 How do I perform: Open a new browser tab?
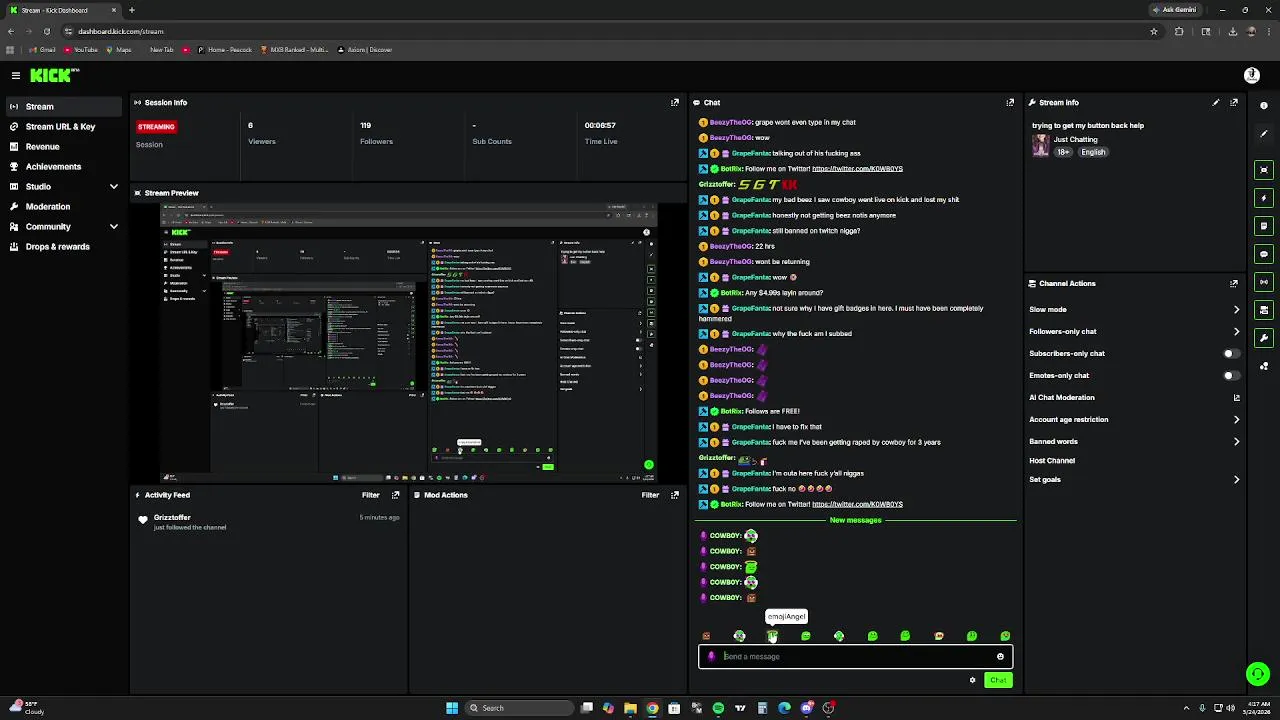[x=131, y=10]
